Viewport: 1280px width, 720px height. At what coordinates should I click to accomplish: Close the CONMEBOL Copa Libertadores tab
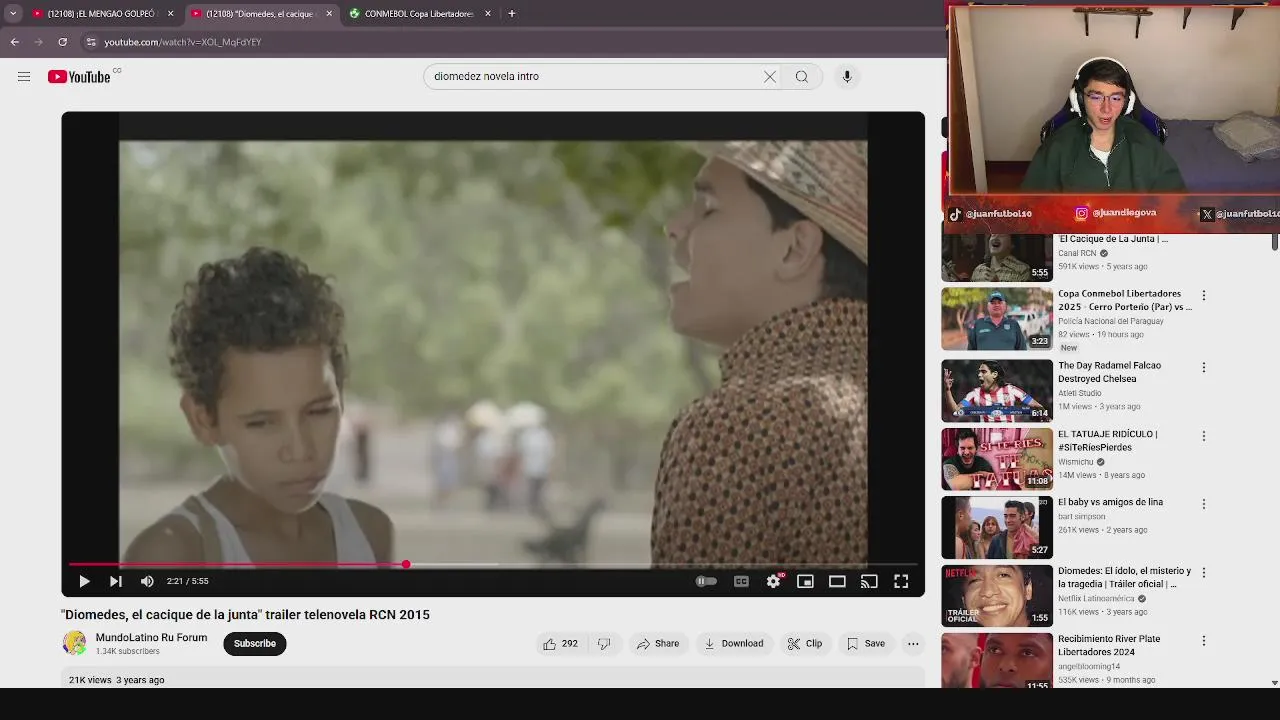pos(488,14)
